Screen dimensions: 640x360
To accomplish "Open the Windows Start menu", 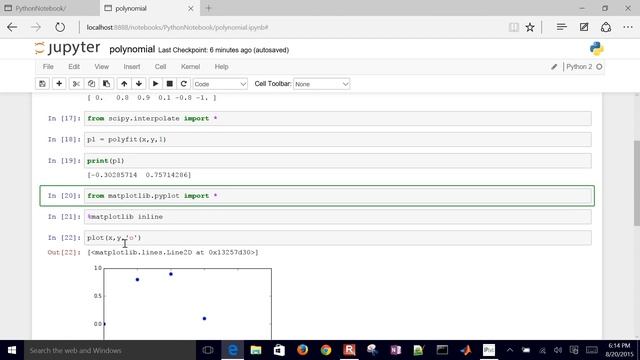I will (x=12, y=350).
